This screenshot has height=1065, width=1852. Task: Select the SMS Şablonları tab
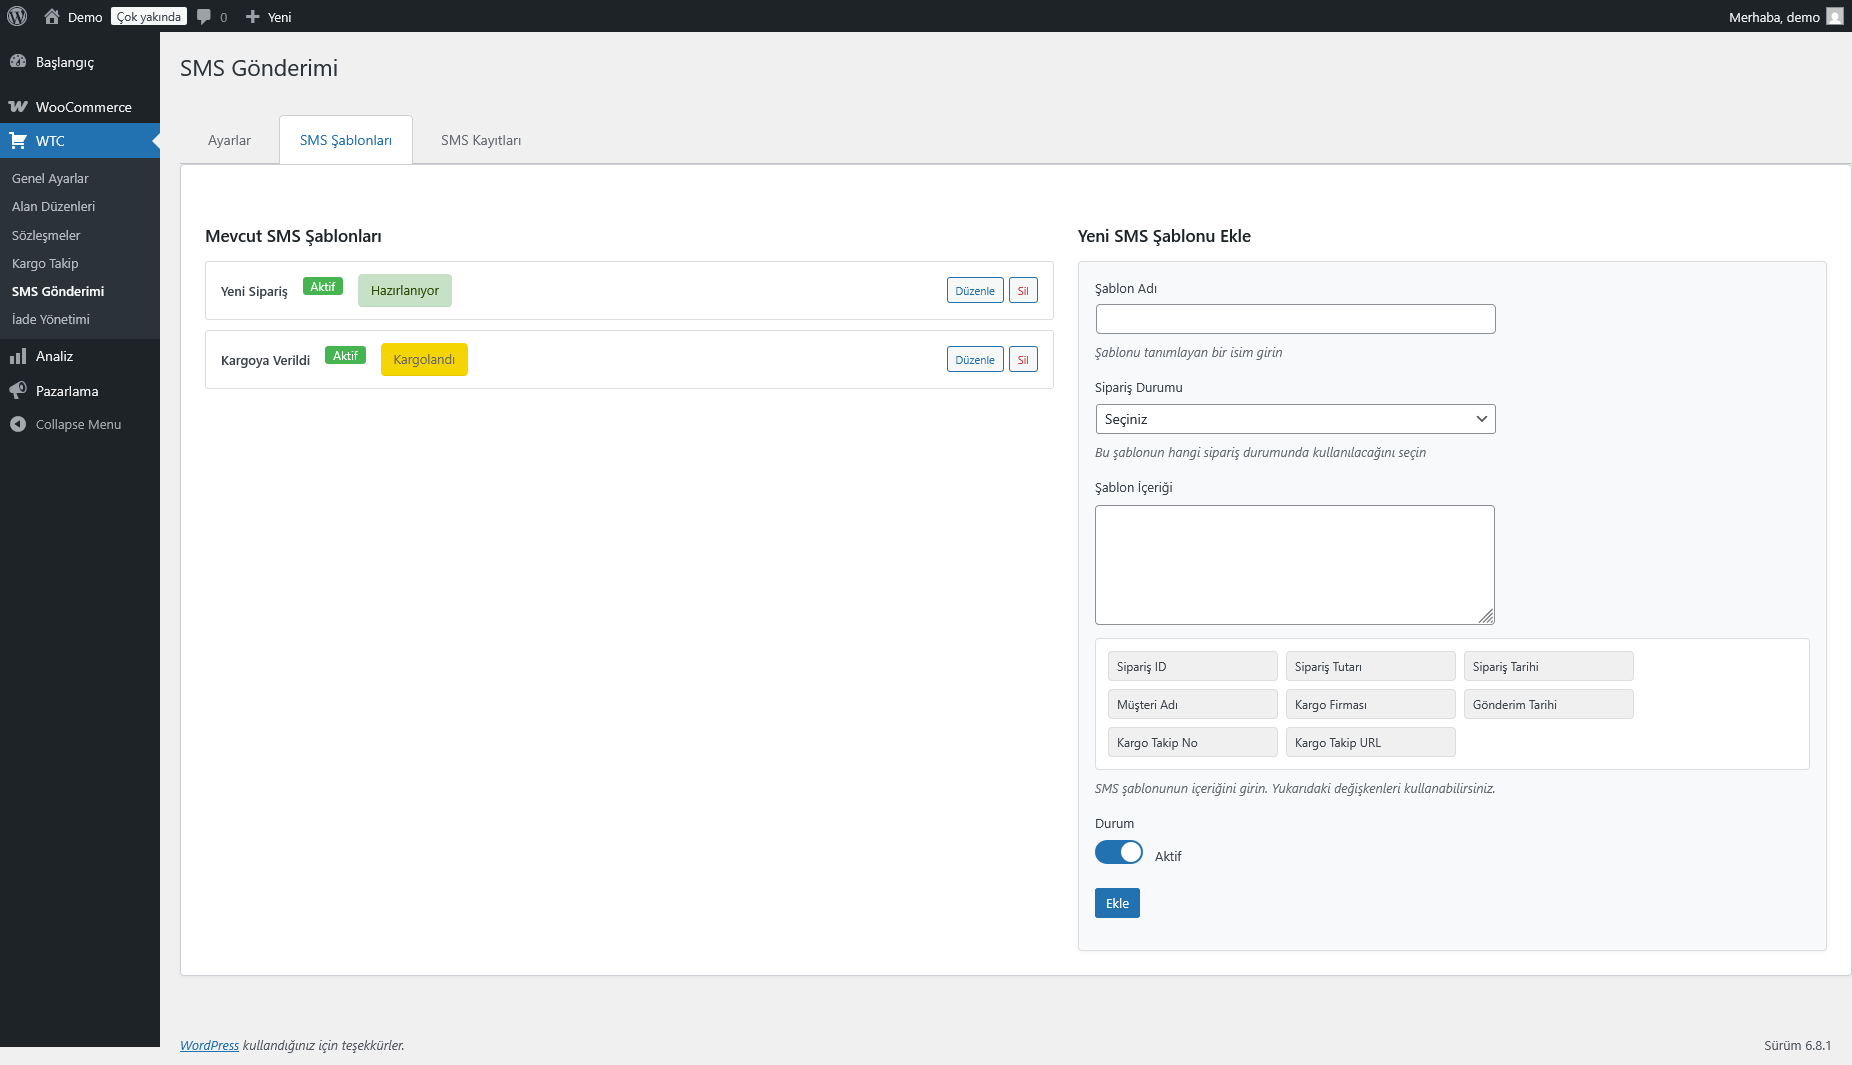[345, 140]
